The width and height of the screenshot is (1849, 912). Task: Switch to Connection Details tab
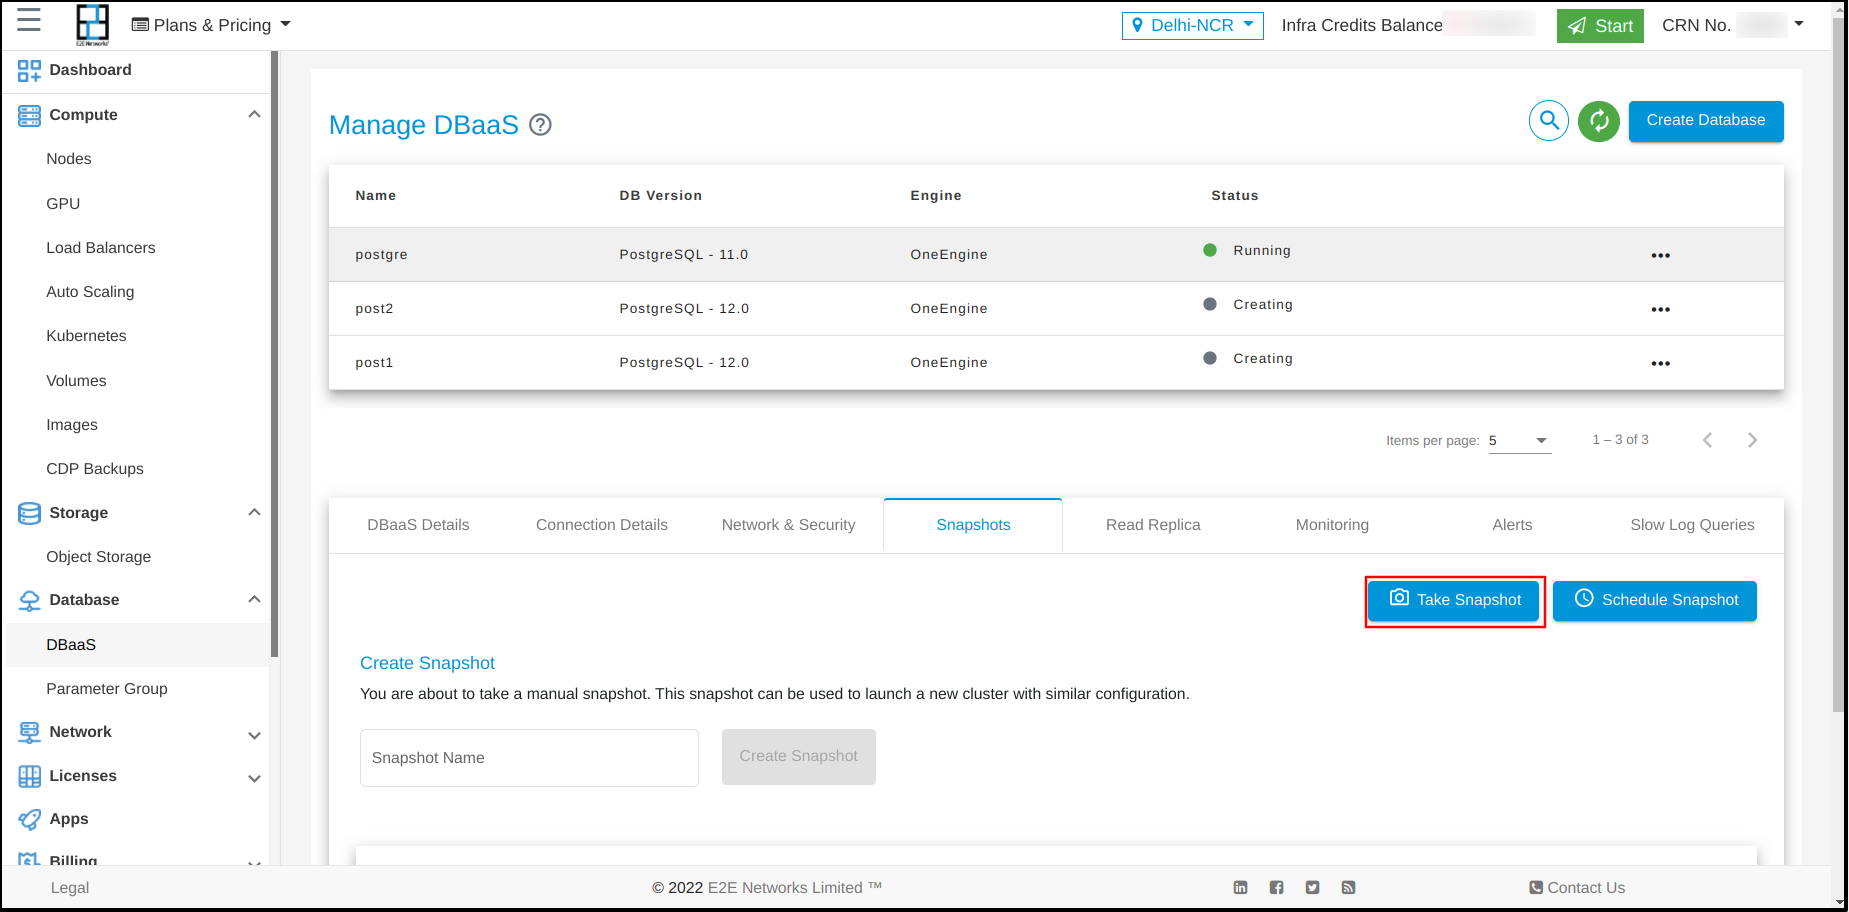pyautogui.click(x=602, y=525)
